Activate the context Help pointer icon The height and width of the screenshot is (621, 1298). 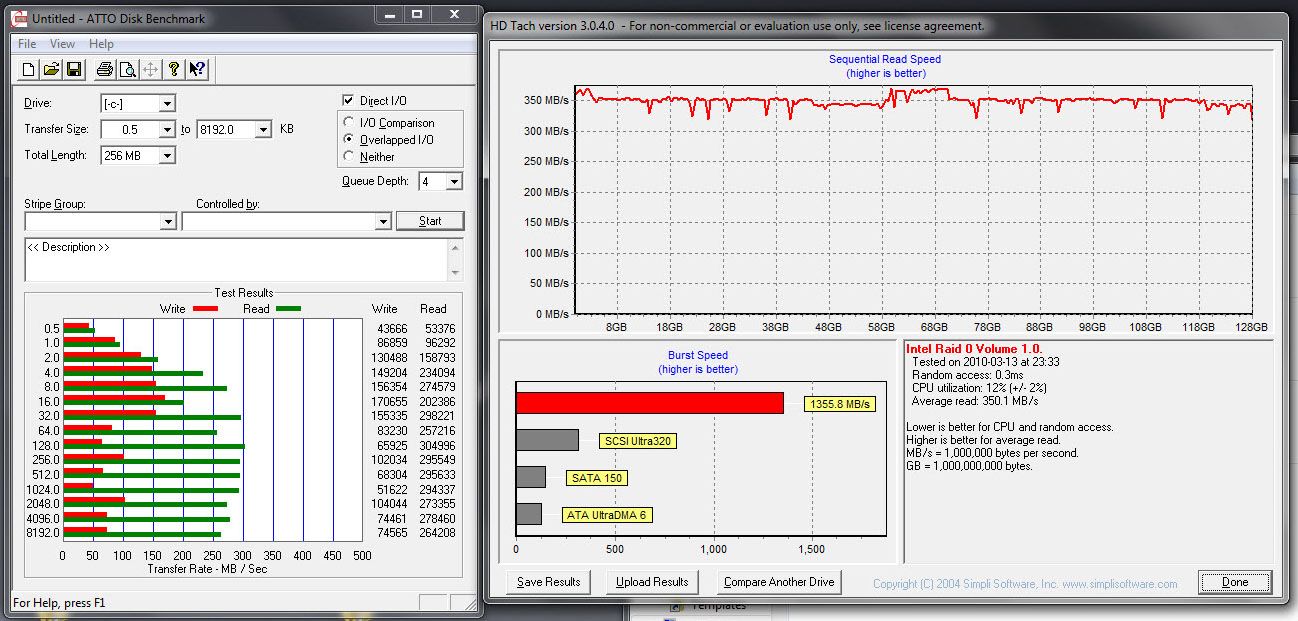pos(197,69)
